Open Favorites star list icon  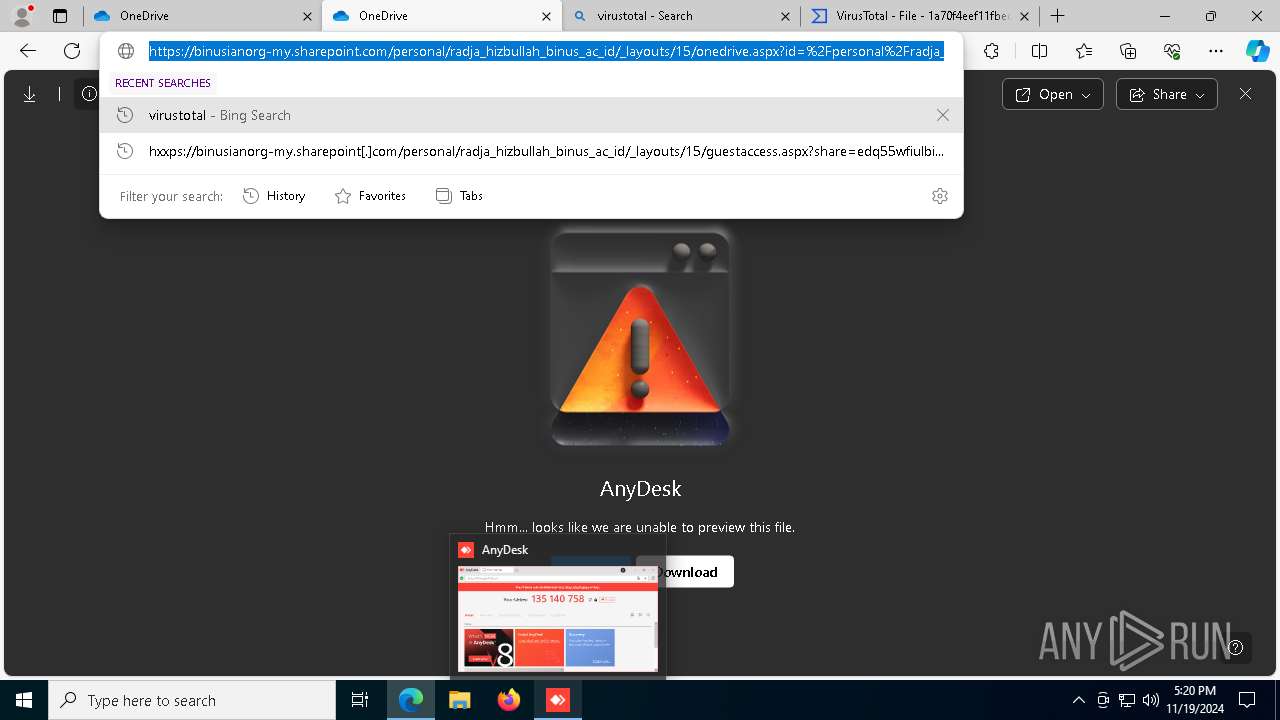(x=1084, y=51)
